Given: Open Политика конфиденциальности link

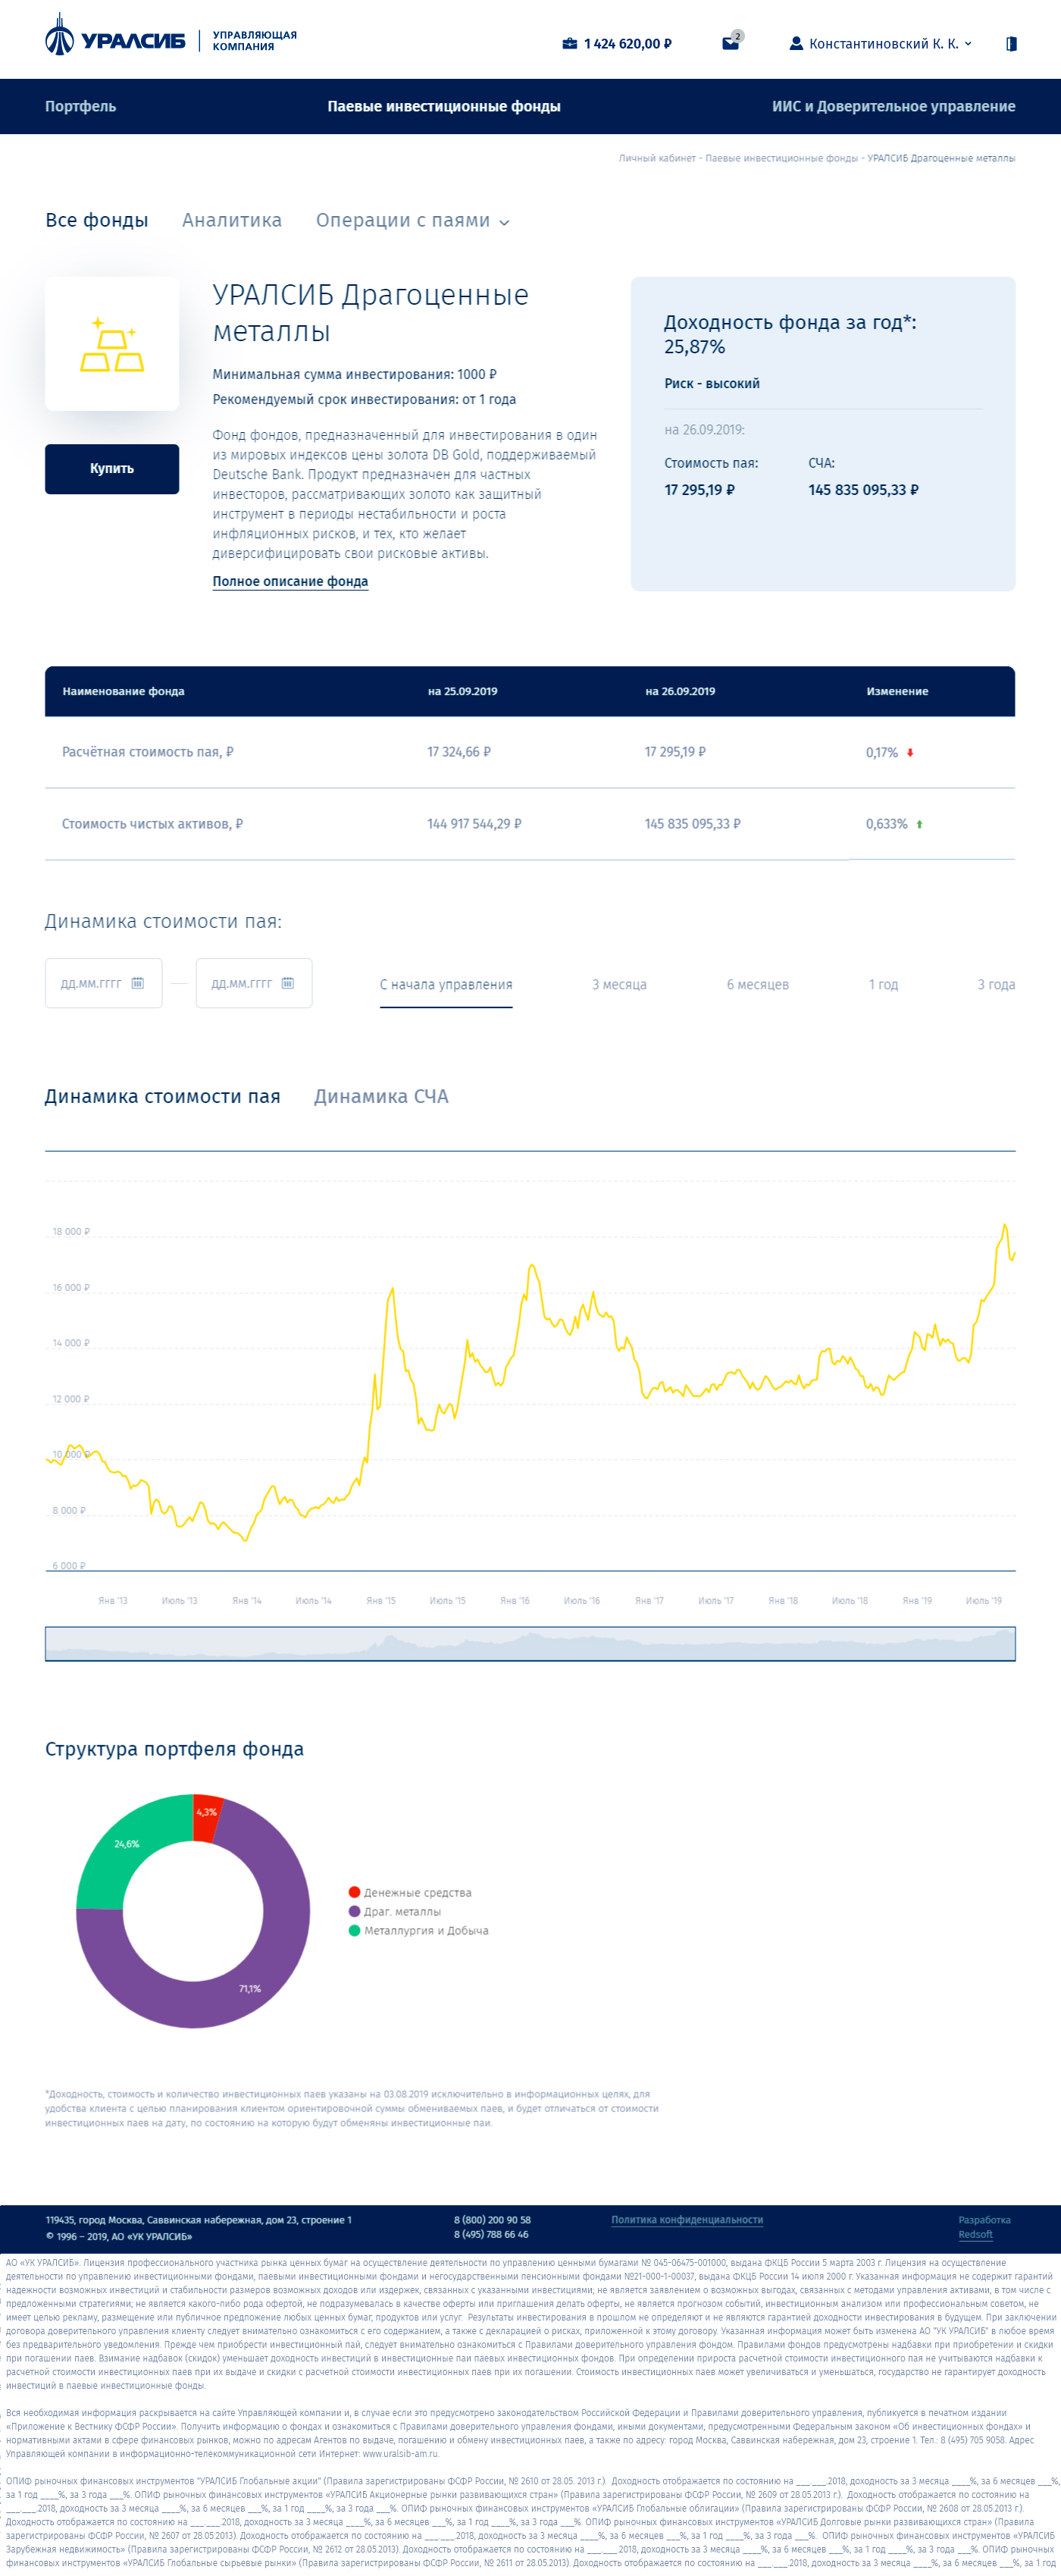Looking at the screenshot, I should pos(687,2220).
